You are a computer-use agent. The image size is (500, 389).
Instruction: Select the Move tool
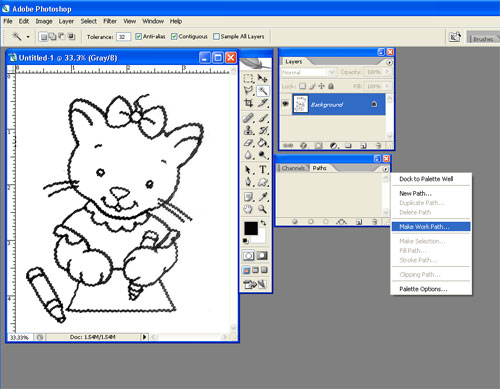tap(263, 78)
